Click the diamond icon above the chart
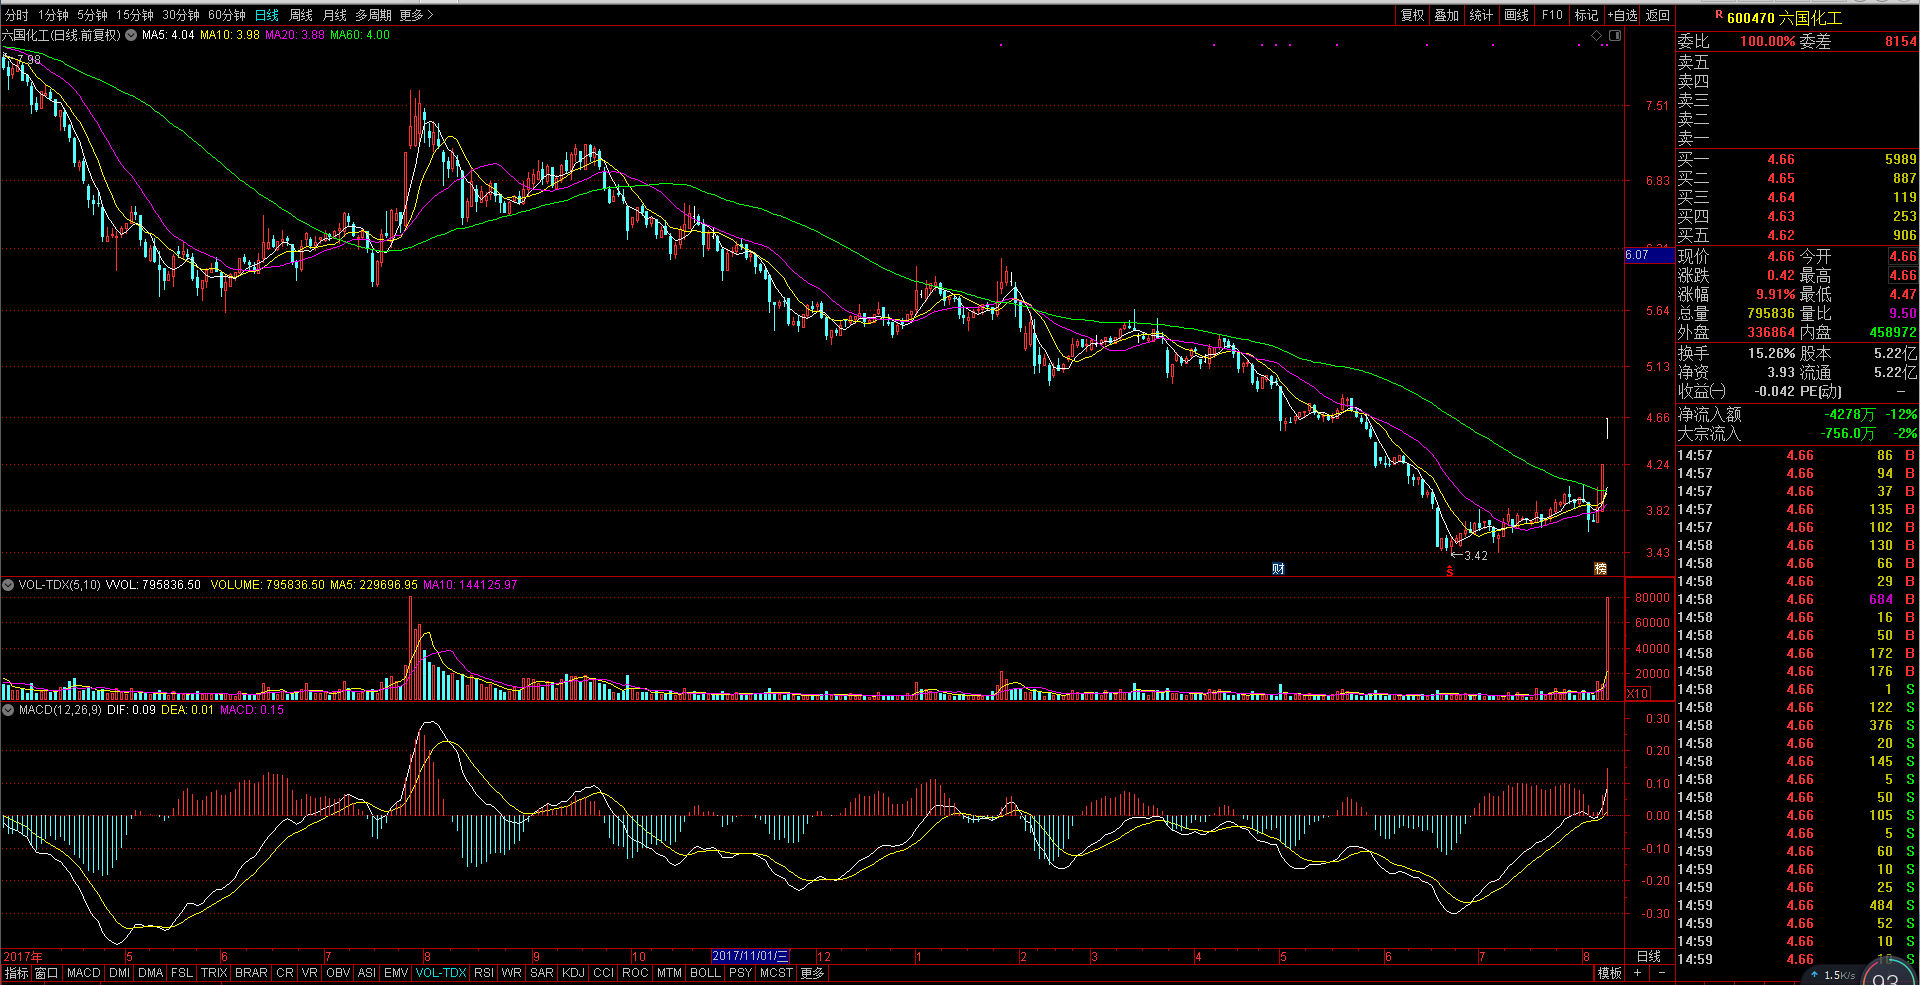 pos(1597,36)
